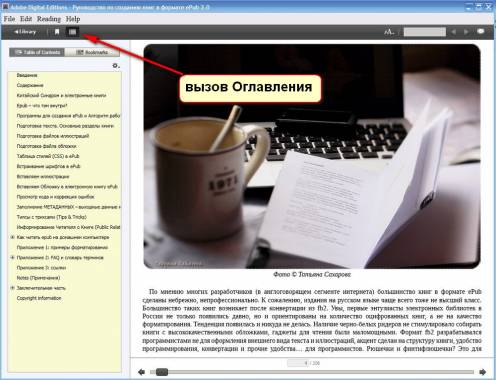Expand 'Заключительная часть' chapter node
This screenshot has width=496, height=380.
click(12, 288)
